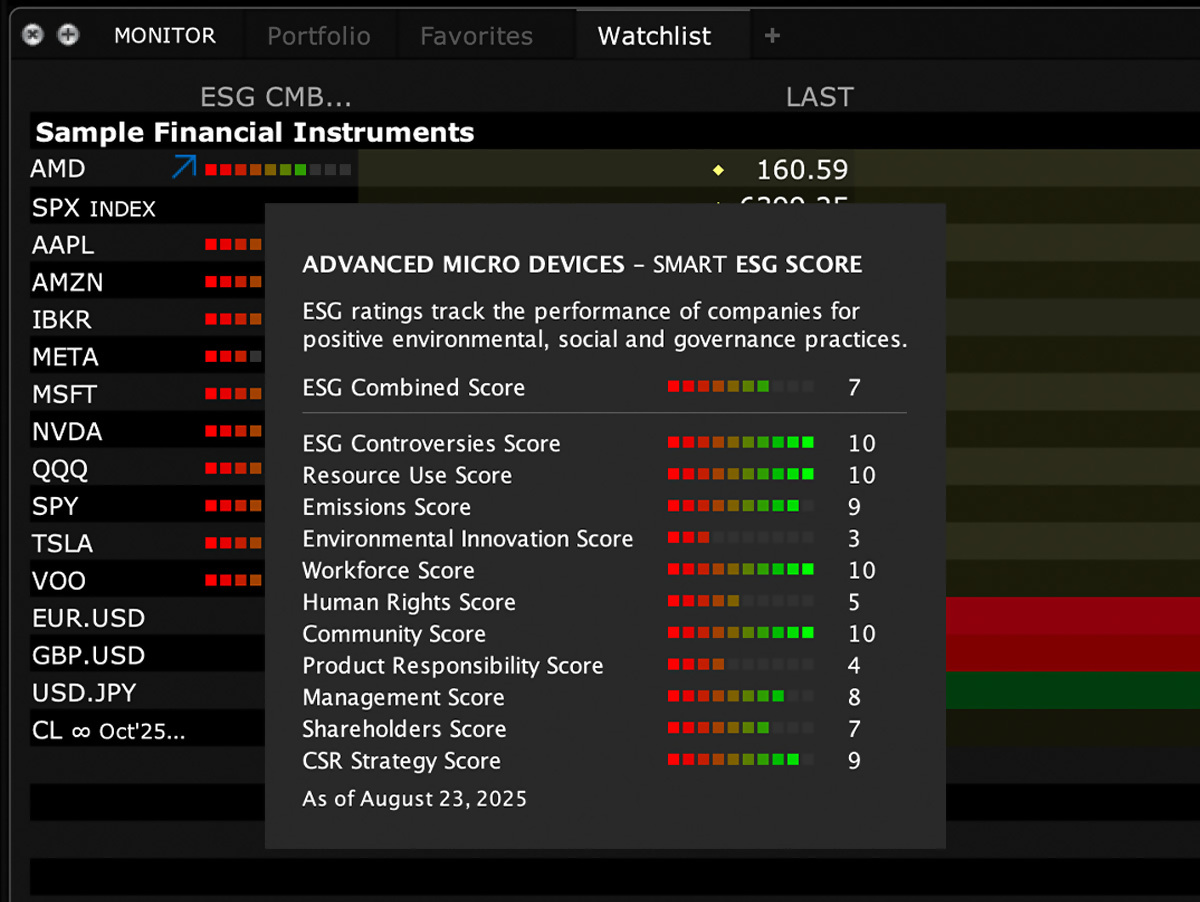Click the plus to add a new tab
The height and width of the screenshot is (902, 1200).
771,35
